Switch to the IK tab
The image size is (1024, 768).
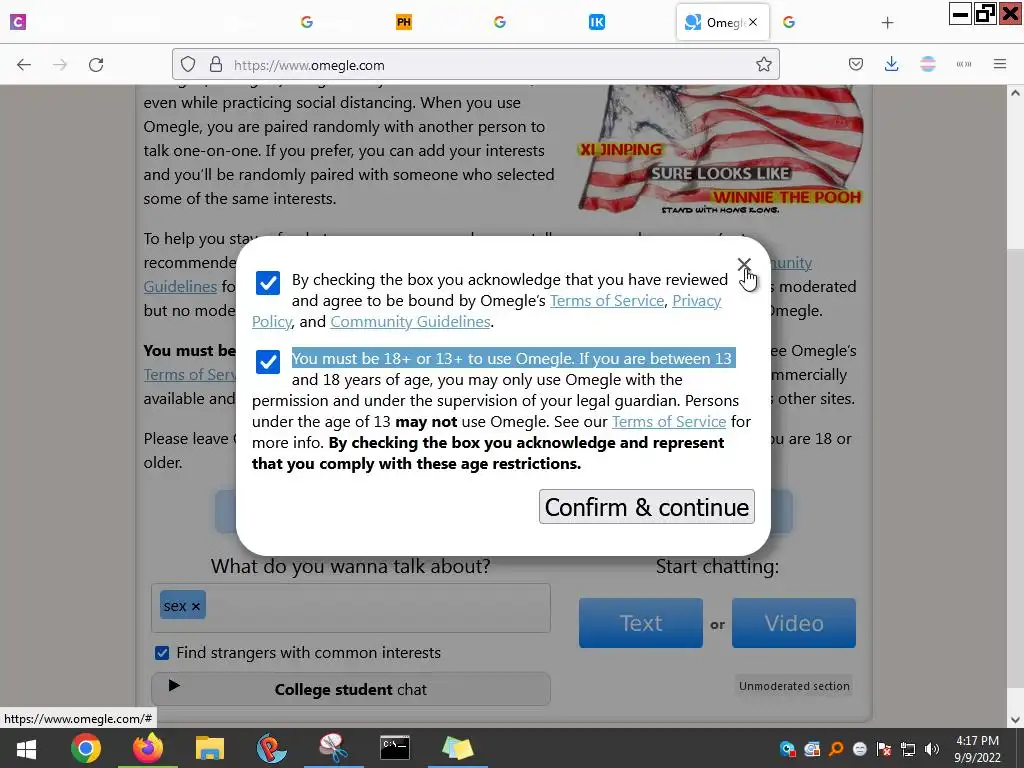coord(597,22)
